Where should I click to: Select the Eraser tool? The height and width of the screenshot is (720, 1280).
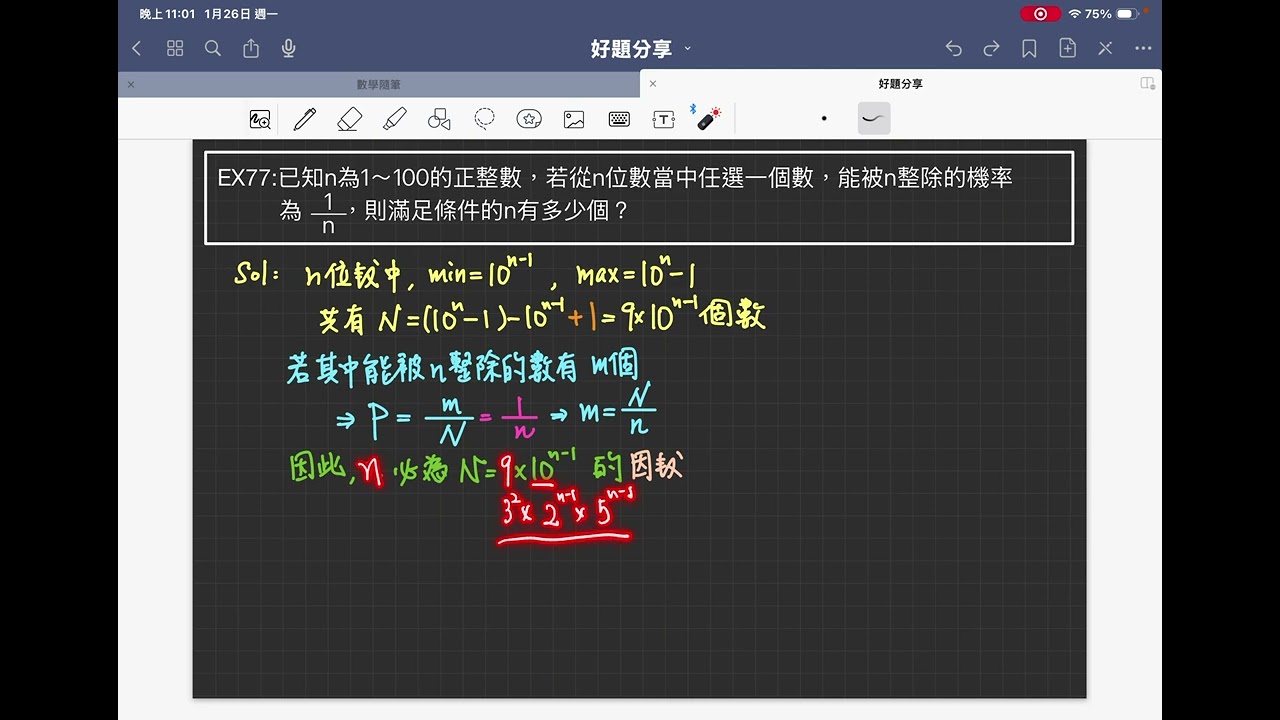click(x=349, y=120)
